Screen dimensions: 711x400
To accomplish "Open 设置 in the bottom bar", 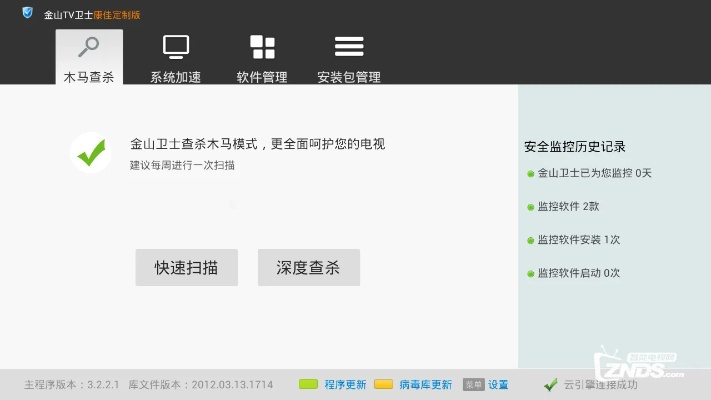I will point(498,384).
